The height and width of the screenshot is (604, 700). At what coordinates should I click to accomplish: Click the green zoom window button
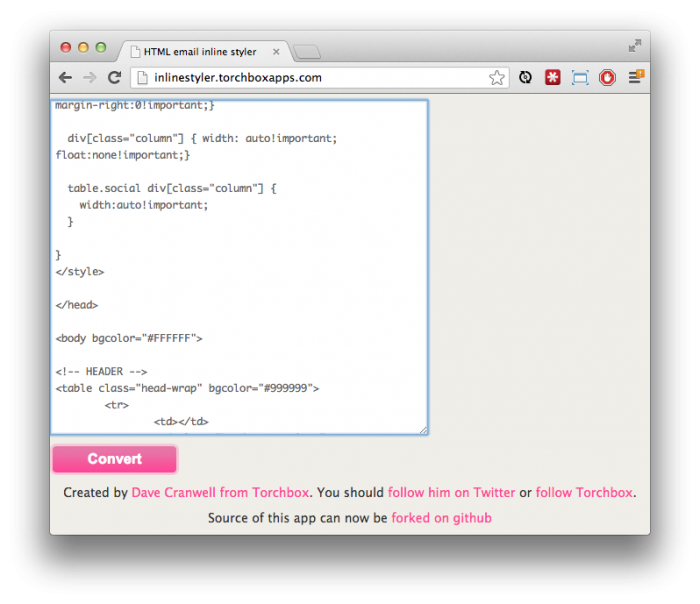tap(101, 47)
